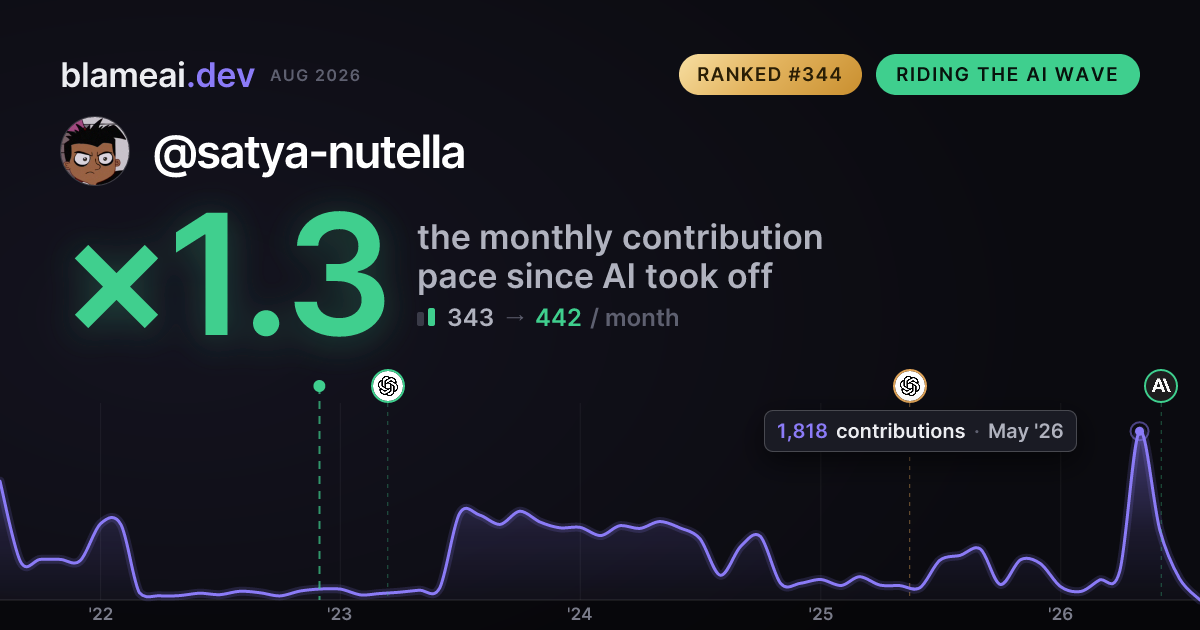Click the AUG 2026 date label
The image size is (1200, 630).
[315, 76]
